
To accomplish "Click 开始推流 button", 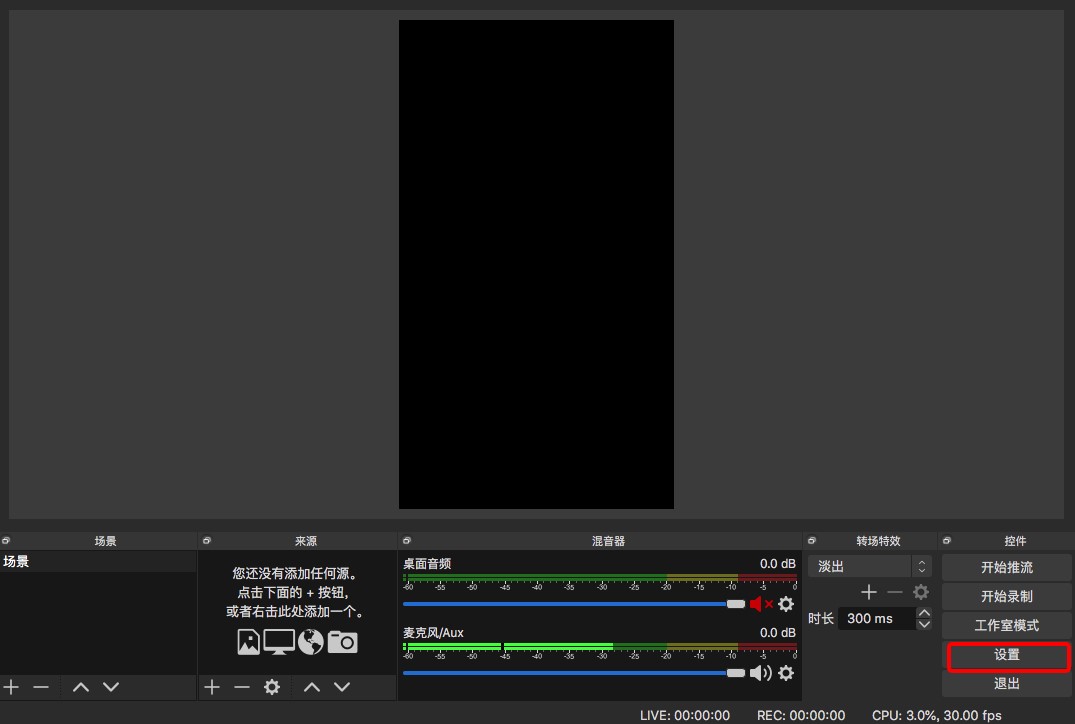I will tap(1006, 567).
